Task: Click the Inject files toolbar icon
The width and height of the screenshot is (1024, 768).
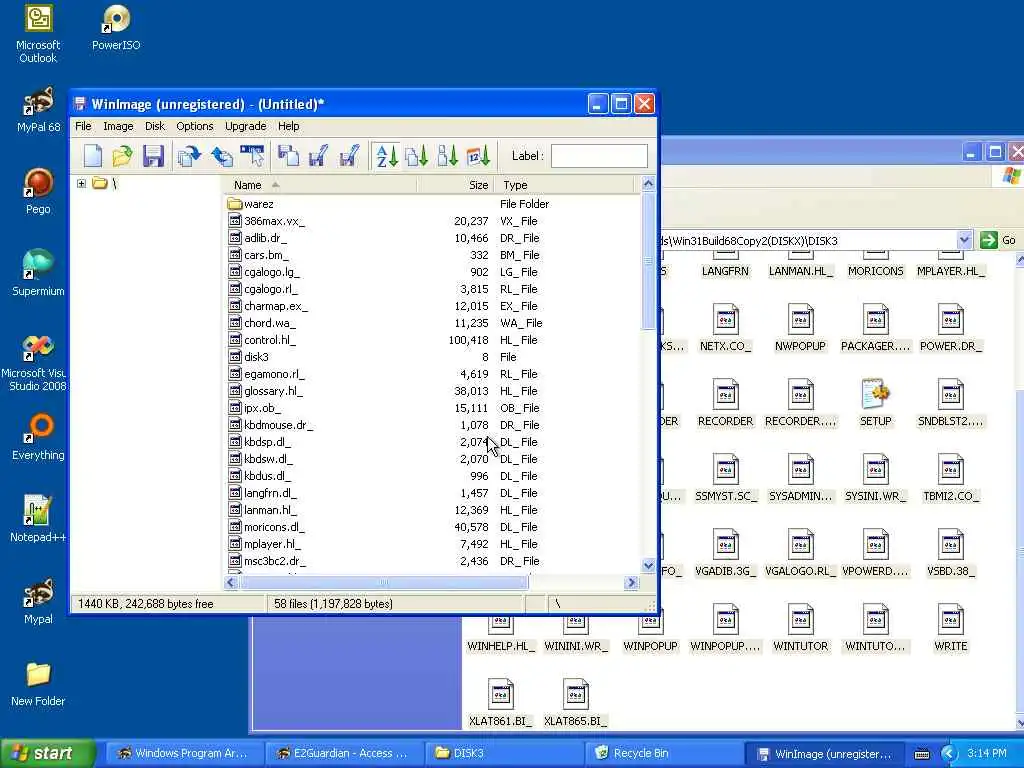Action: (189, 156)
